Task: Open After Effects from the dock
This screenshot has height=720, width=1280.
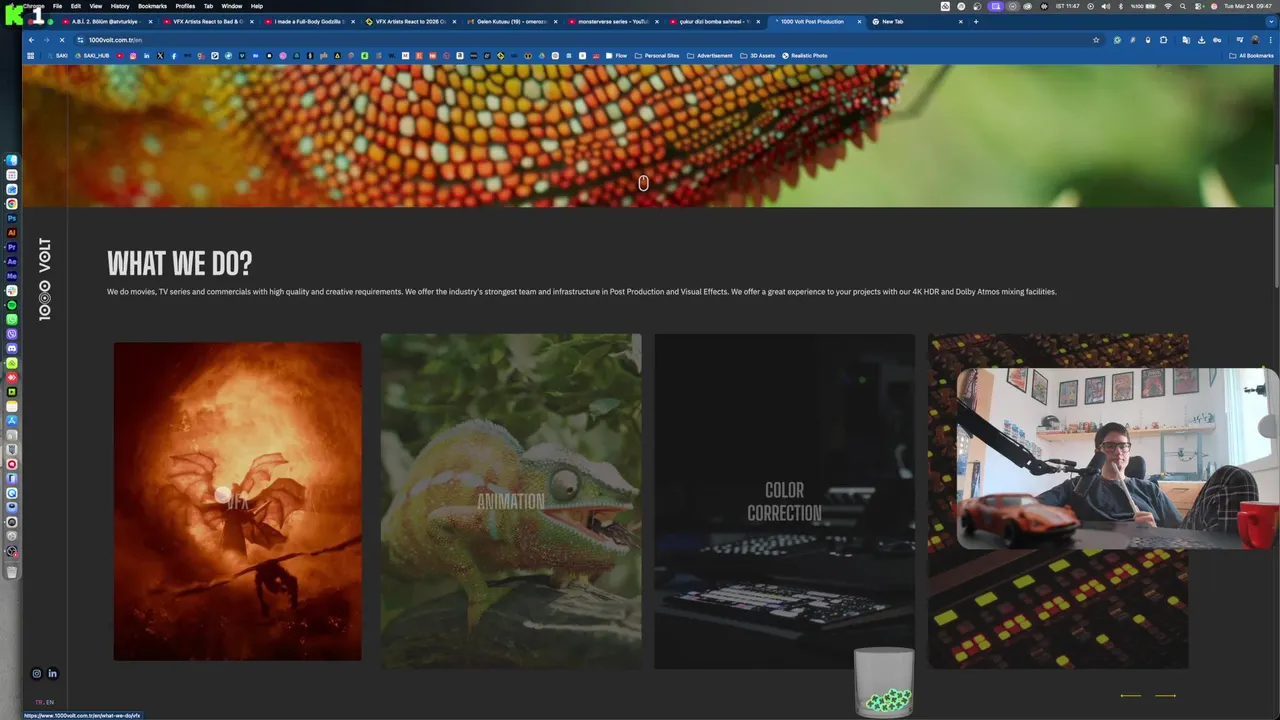Action: pyautogui.click(x=12, y=261)
